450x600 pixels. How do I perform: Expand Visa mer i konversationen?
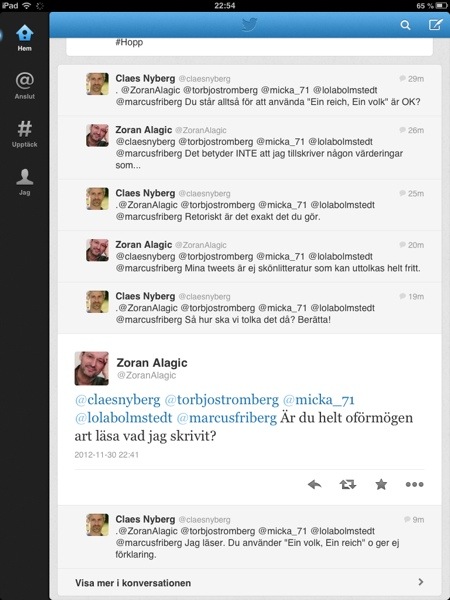tap(249, 583)
